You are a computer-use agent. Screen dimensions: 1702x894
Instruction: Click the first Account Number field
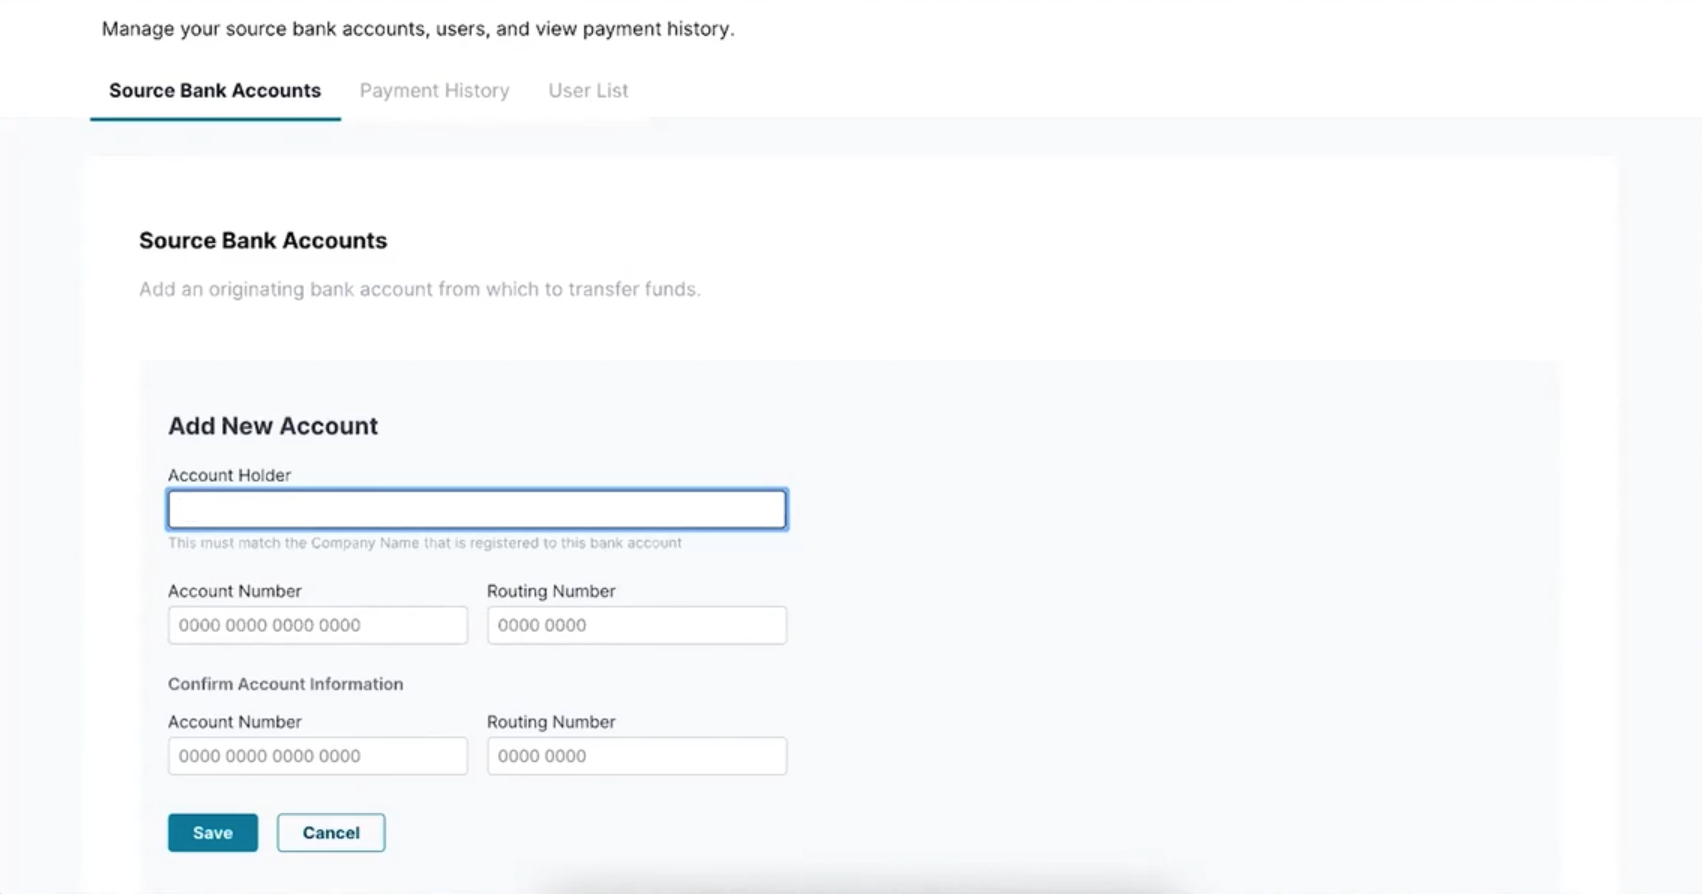click(318, 625)
